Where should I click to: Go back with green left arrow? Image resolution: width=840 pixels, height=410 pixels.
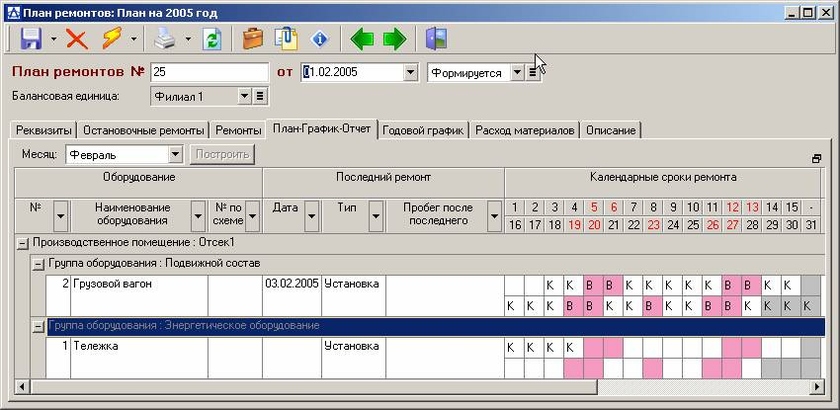click(362, 39)
